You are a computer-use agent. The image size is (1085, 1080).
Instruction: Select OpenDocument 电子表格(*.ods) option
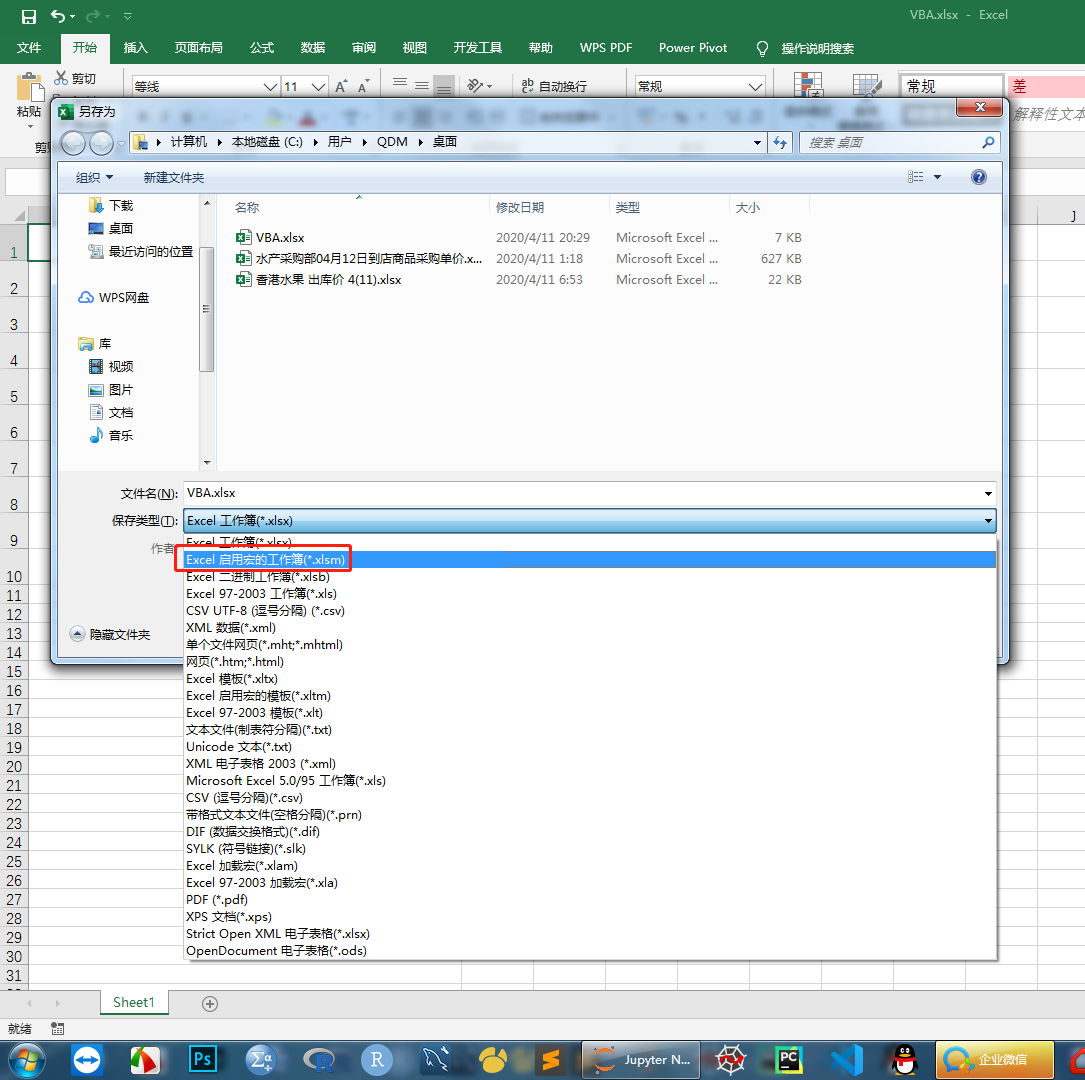[x=590, y=951]
